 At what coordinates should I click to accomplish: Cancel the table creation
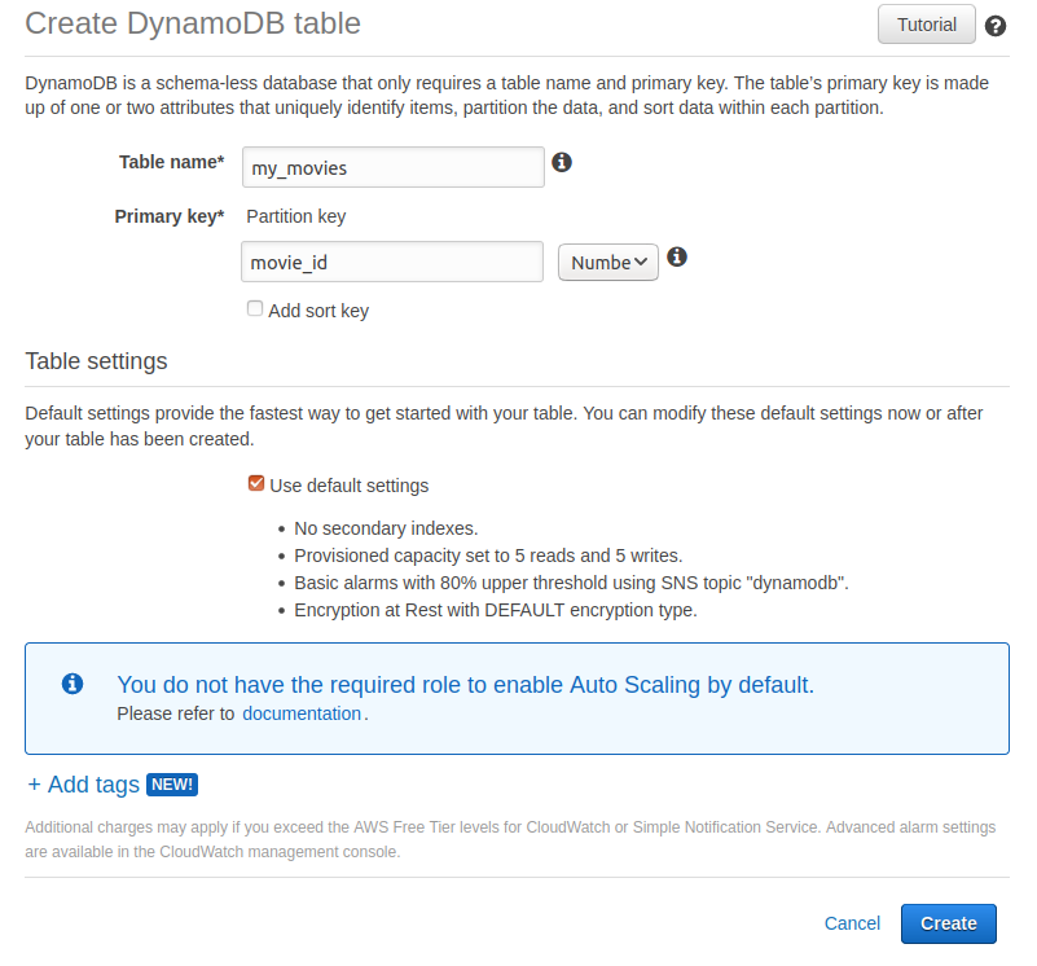click(x=851, y=923)
